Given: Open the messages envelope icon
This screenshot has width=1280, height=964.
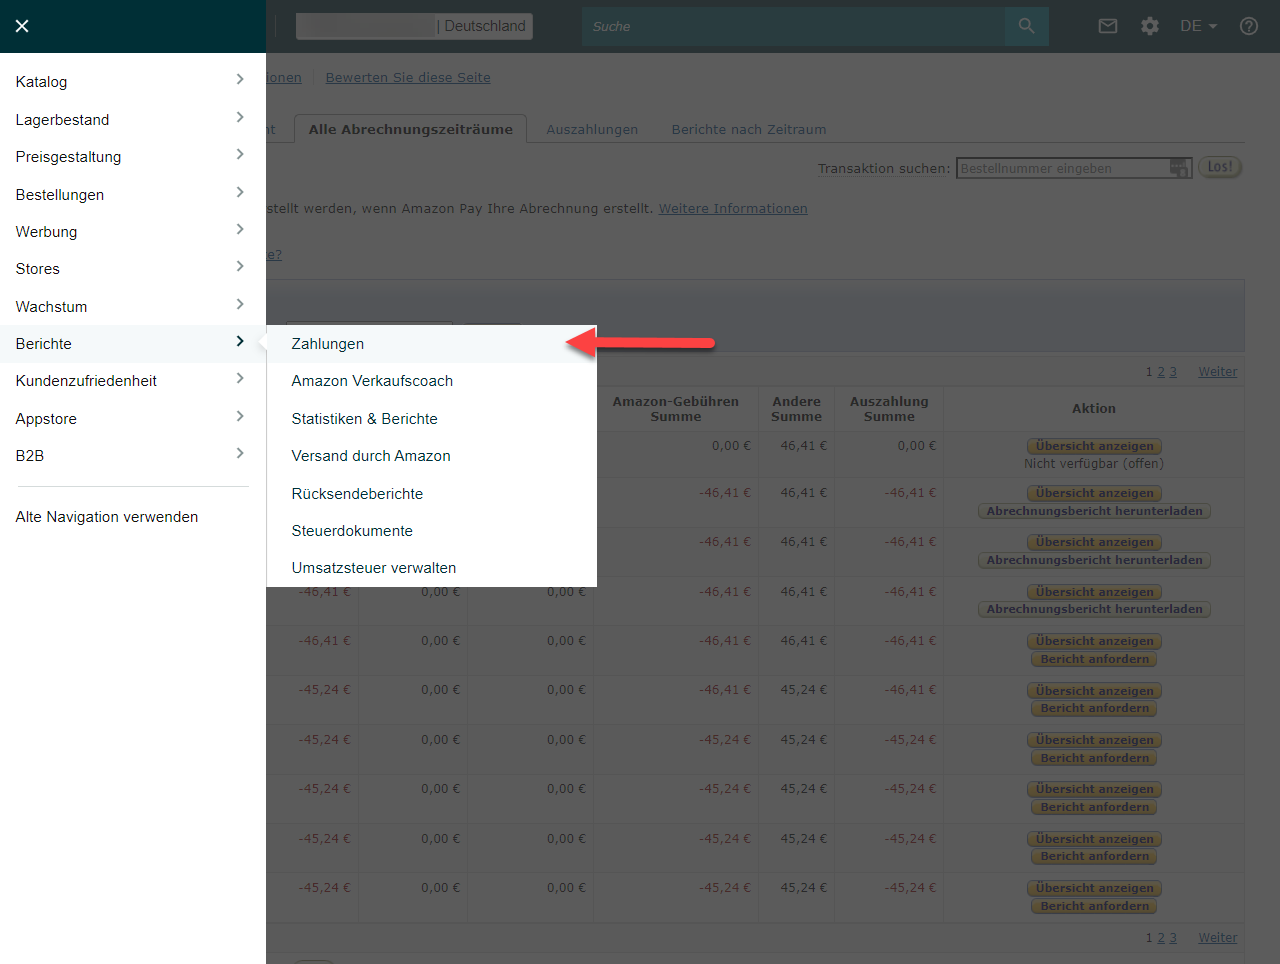Looking at the screenshot, I should pos(1108,26).
